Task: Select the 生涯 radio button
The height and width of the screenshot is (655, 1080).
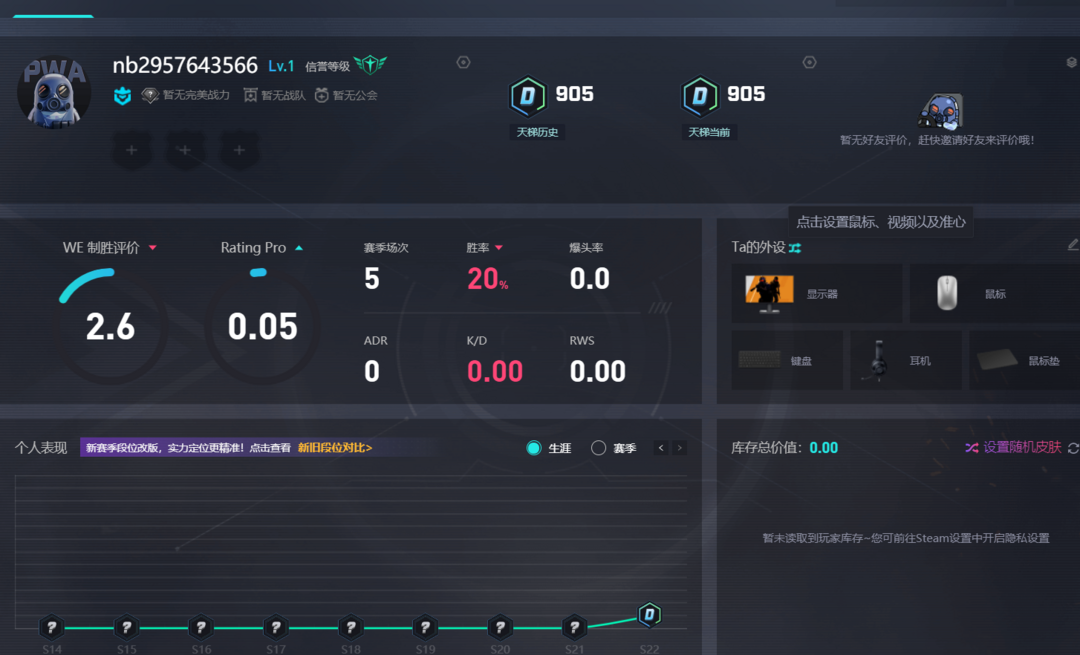Action: tap(534, 448)
